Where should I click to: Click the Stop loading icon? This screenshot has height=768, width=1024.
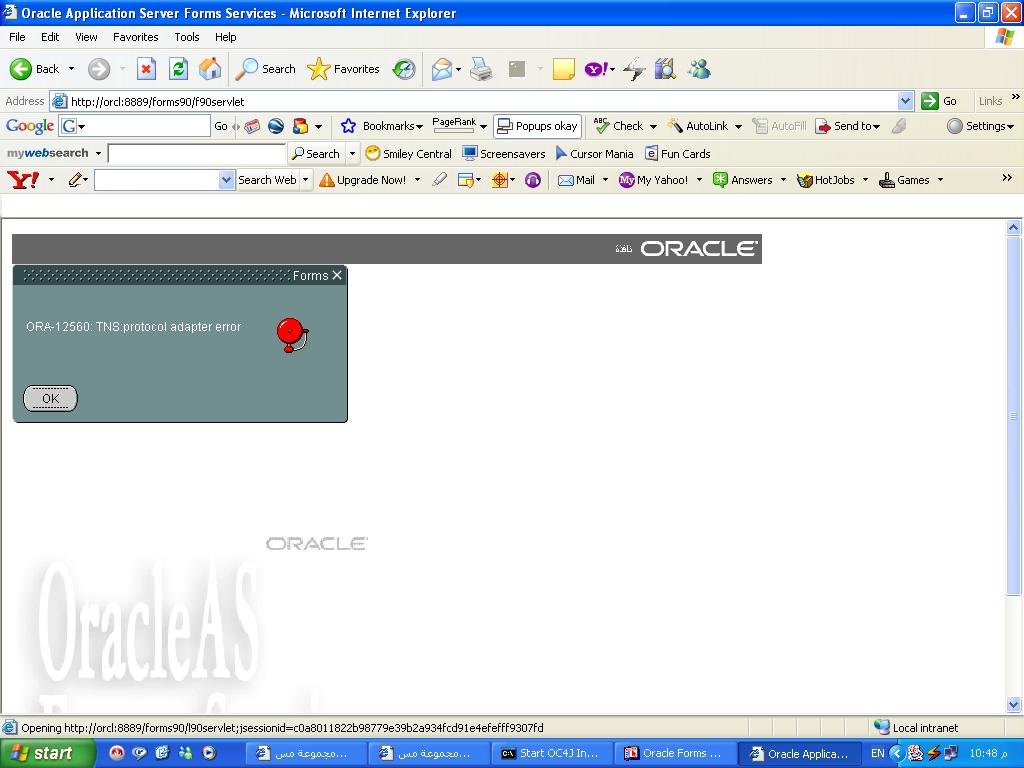(x=146, y=69)
